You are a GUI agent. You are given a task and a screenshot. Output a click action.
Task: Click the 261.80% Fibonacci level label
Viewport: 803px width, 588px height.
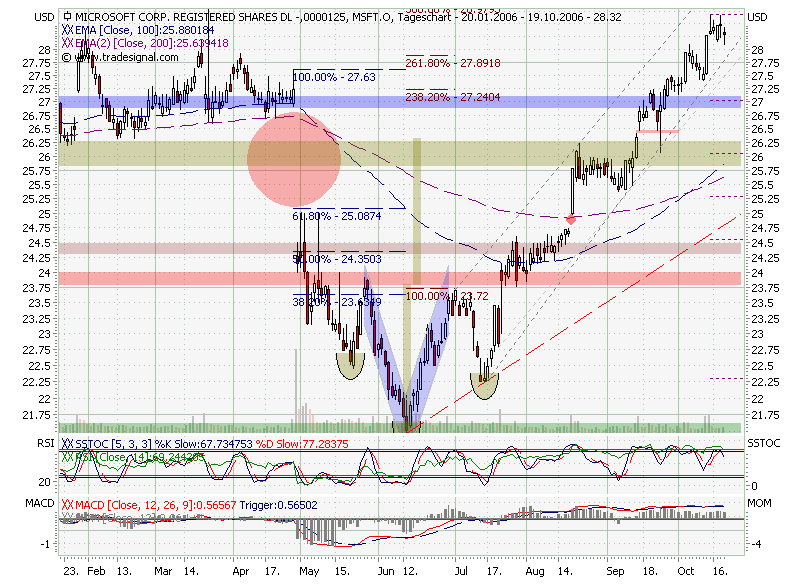pyautogui.click(x=452, y=63)
